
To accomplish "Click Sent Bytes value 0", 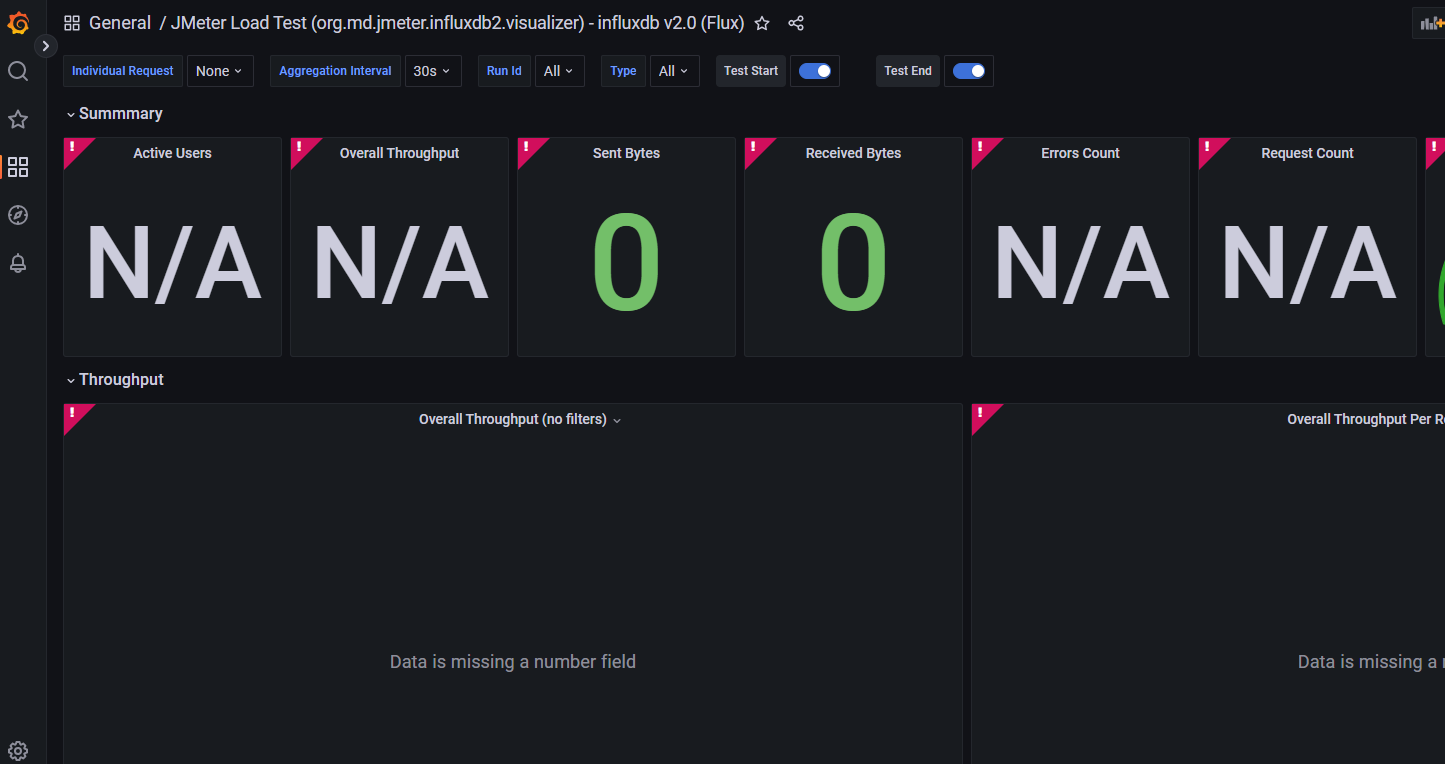I will click(x=626, y=264).
